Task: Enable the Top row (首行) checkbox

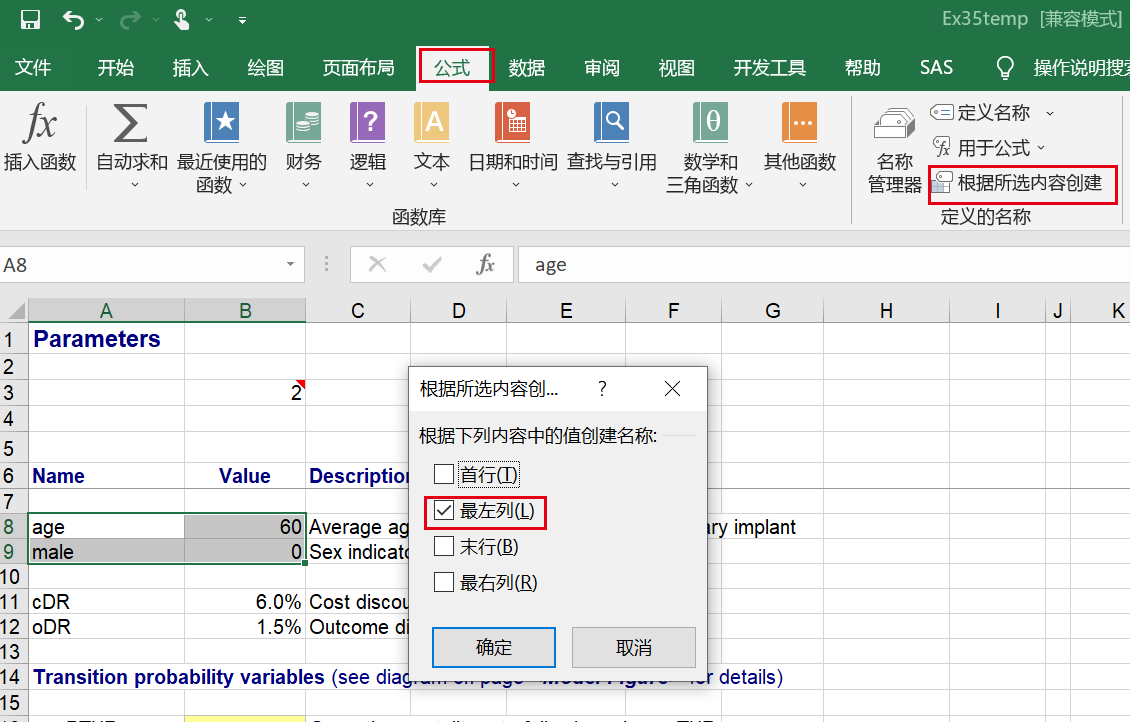Action: (444, 474)
